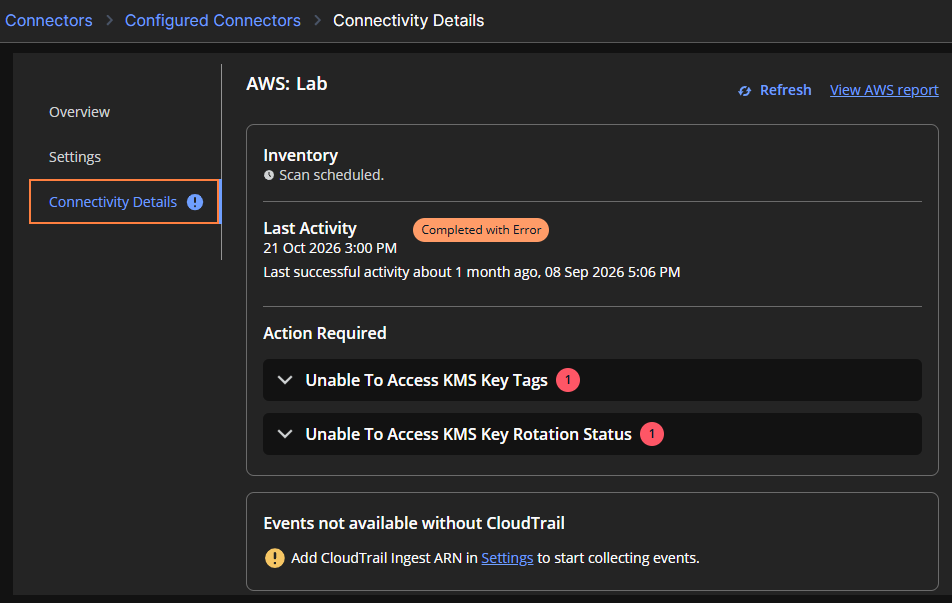The width and height of the screenshot is (952, 603).
Task: Open the Settings sidebar section
Action: [x=75, y=157]
